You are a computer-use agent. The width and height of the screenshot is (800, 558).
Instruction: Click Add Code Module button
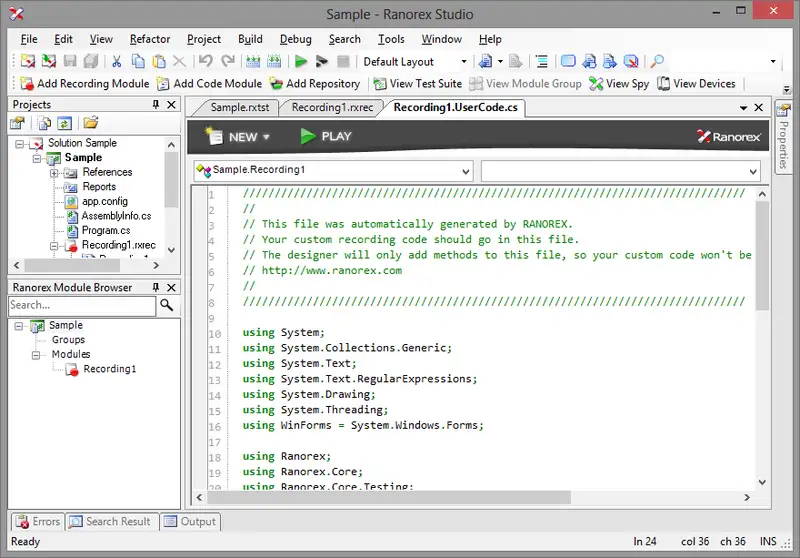click(209, 84)
